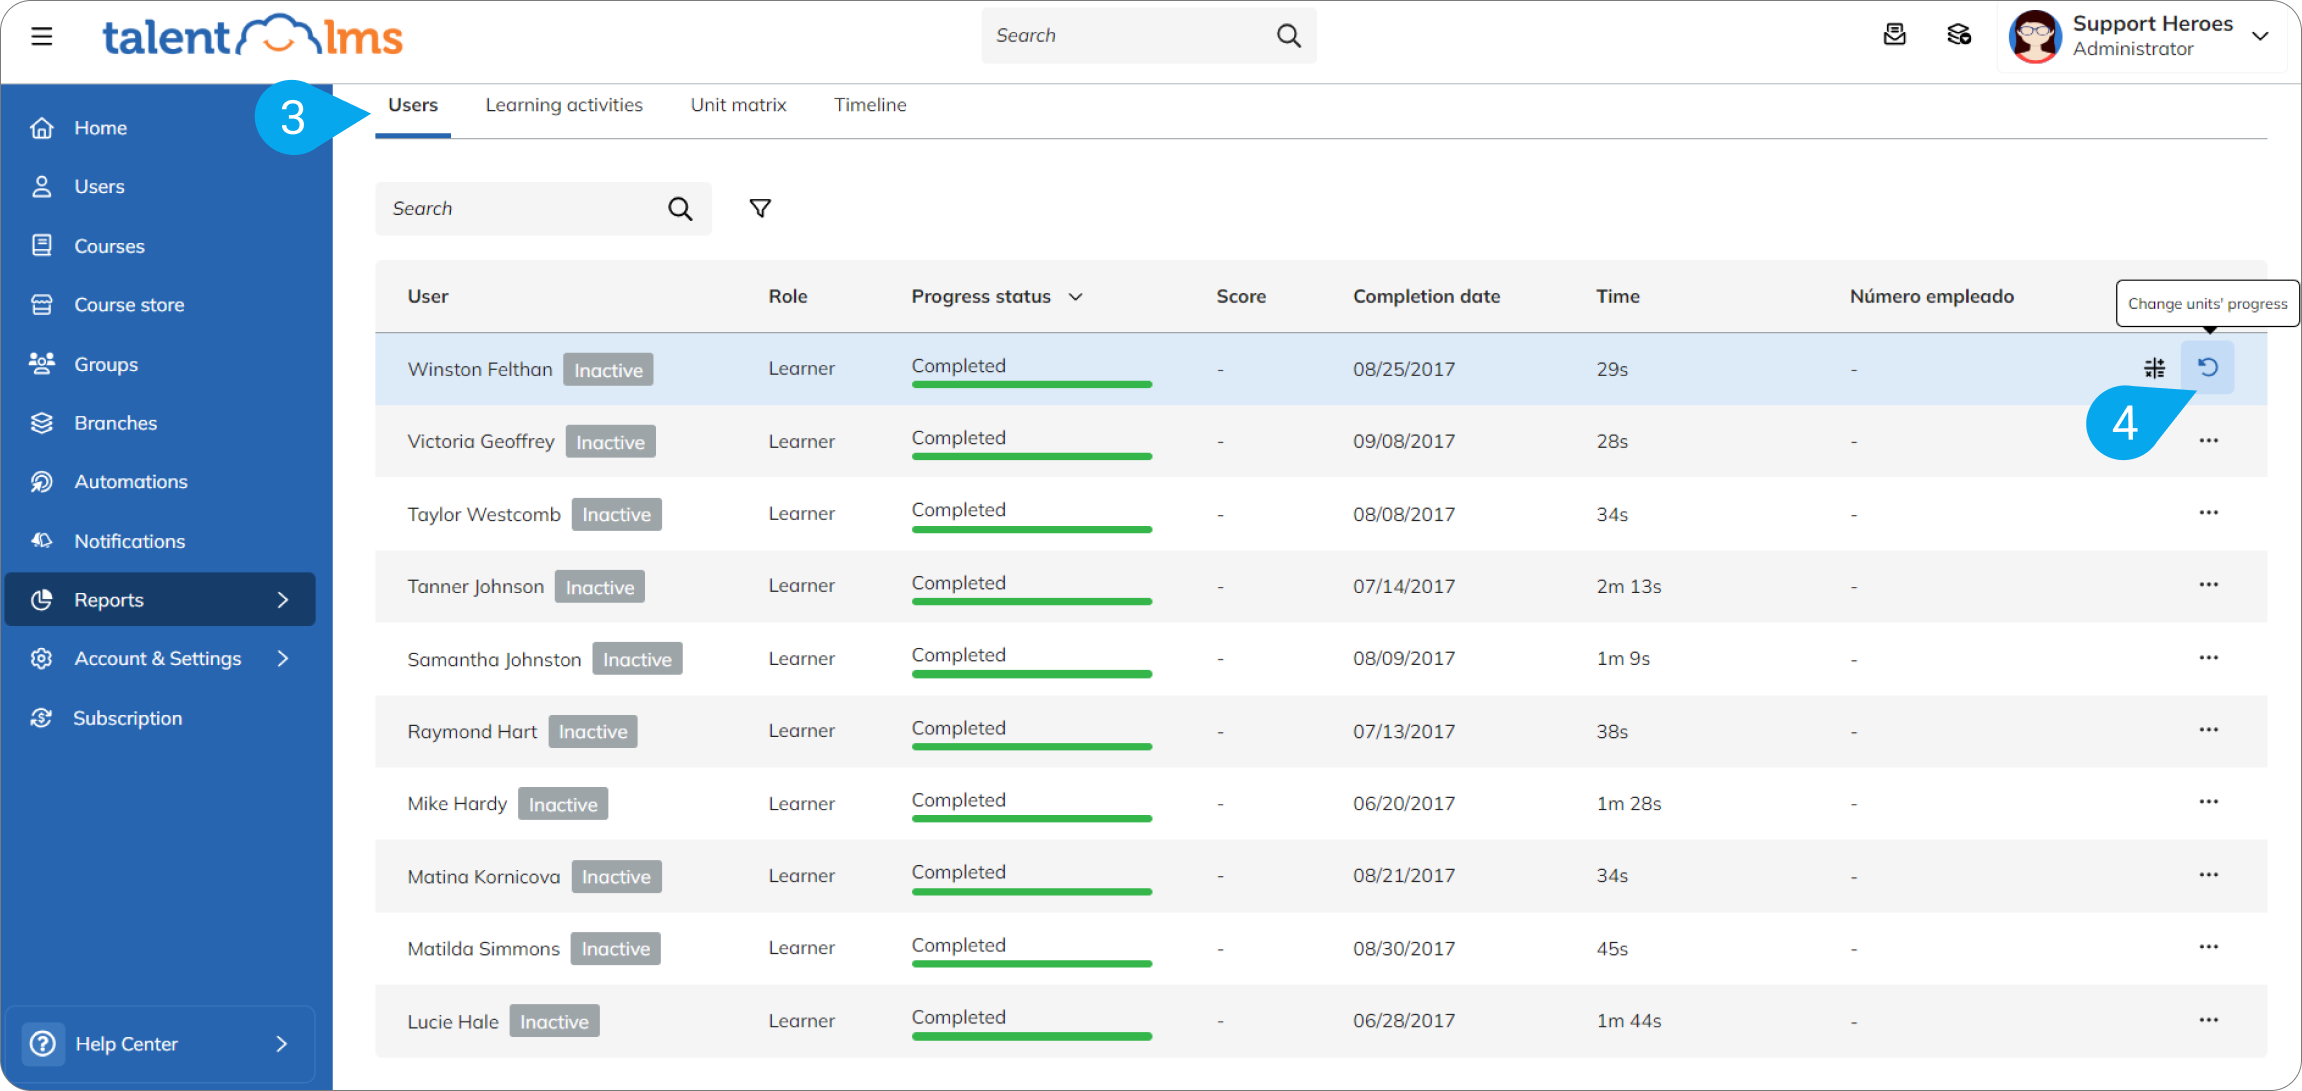Click the Home house icon
Image resolution: width=2302 pixels, height=1091 pixels.
(41, 128)
